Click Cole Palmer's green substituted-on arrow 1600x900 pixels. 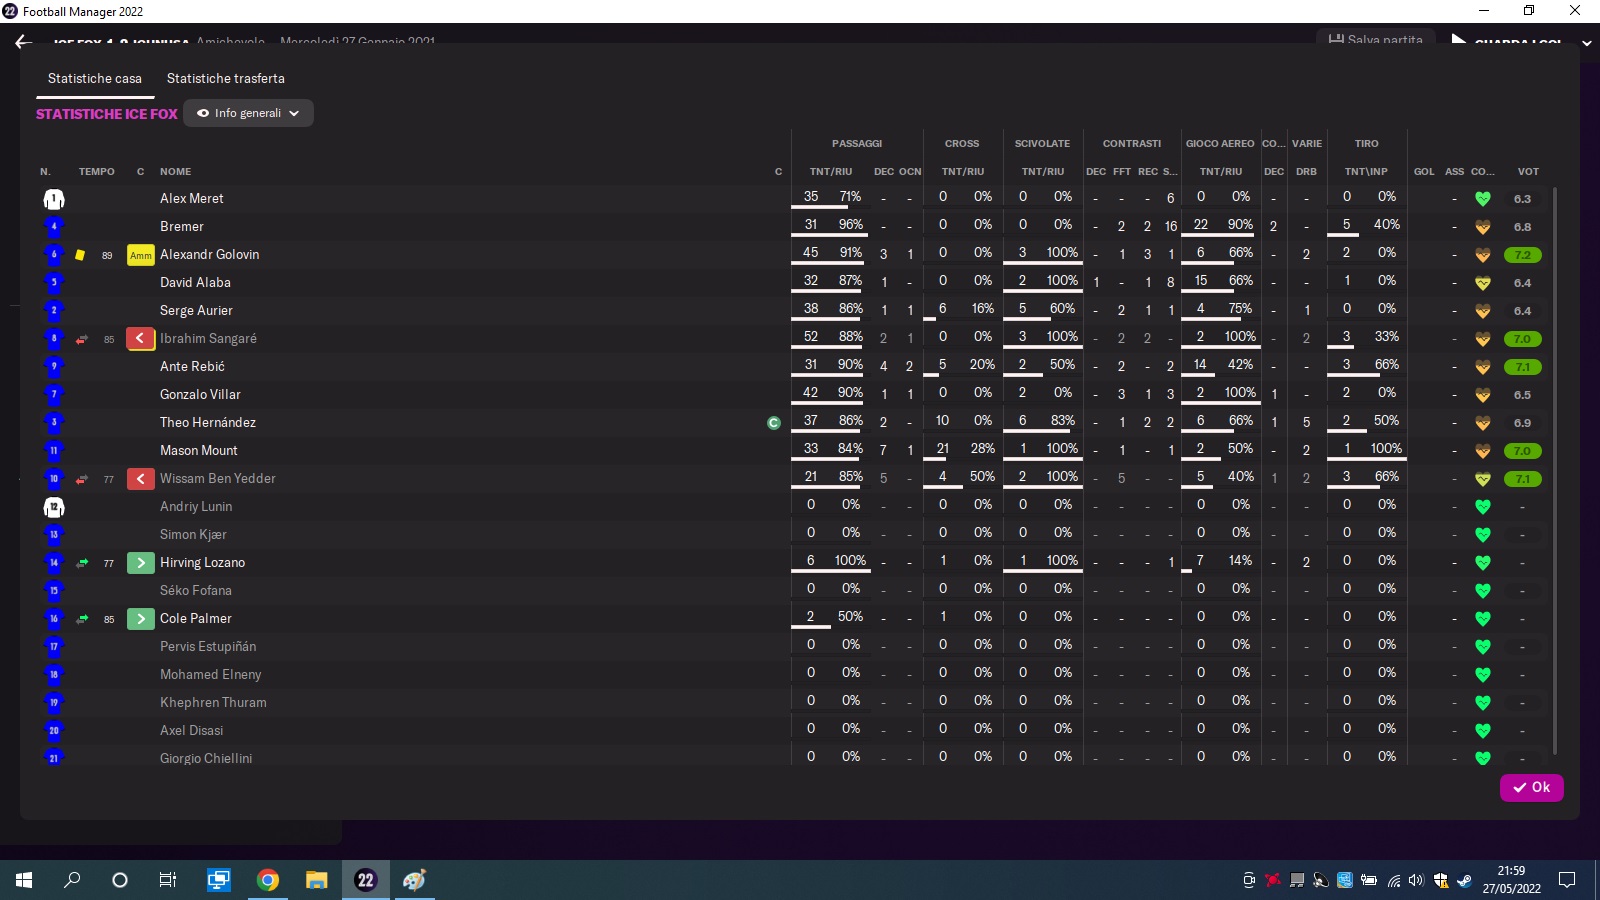click(x=141, y=619)
